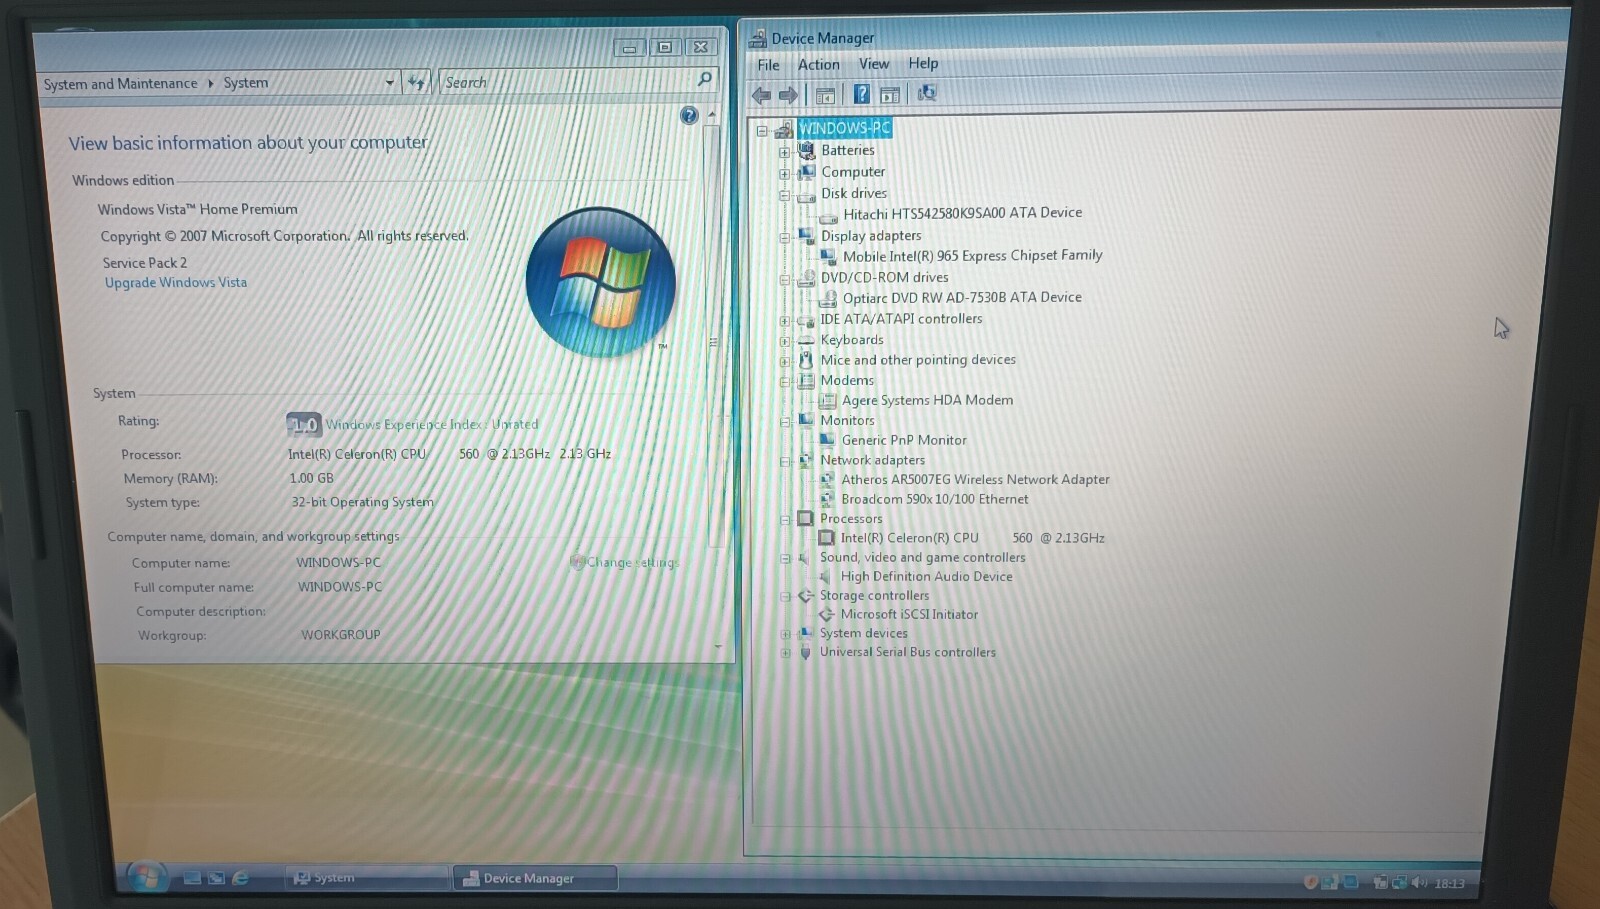
Task: Expand the Batteries category
Action: 785,152
